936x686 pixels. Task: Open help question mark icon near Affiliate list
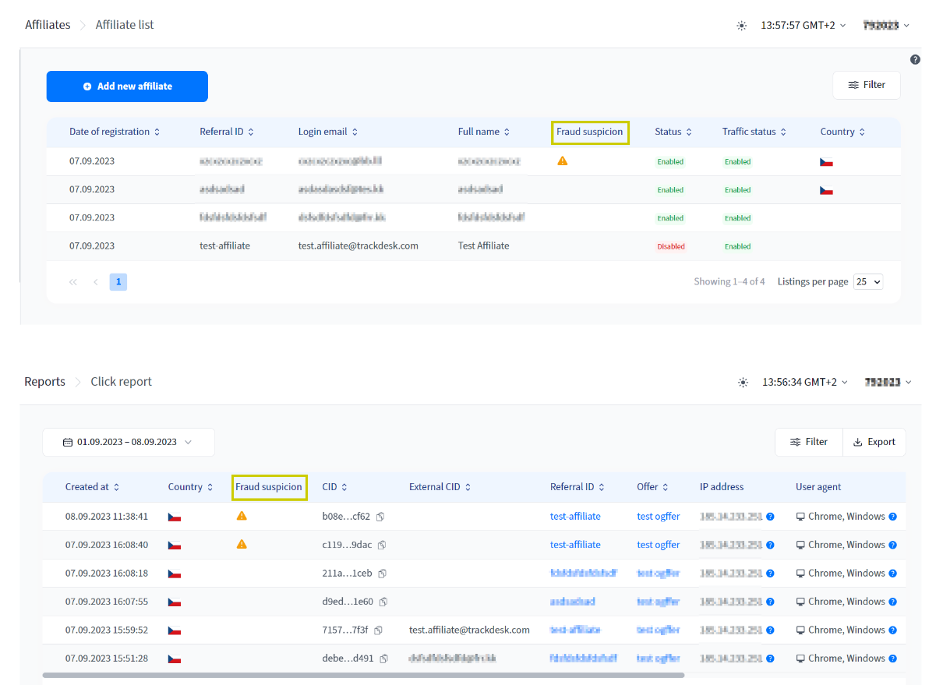tap(915, 59)
